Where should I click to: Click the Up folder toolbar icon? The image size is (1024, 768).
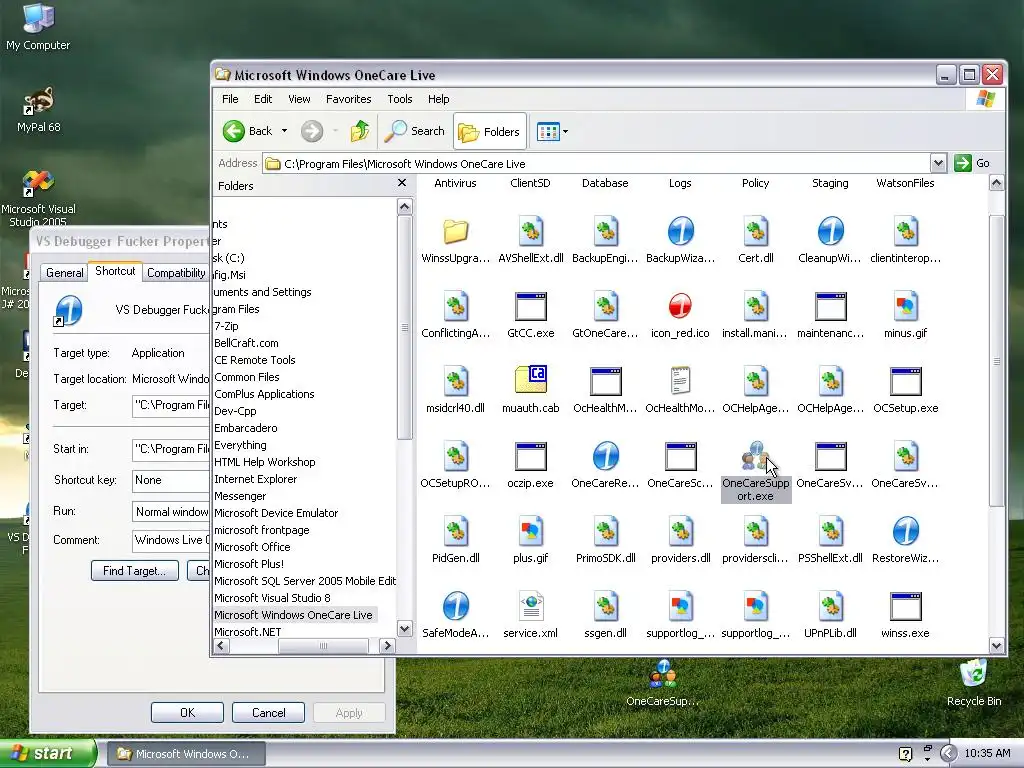(x=359, y=131)
